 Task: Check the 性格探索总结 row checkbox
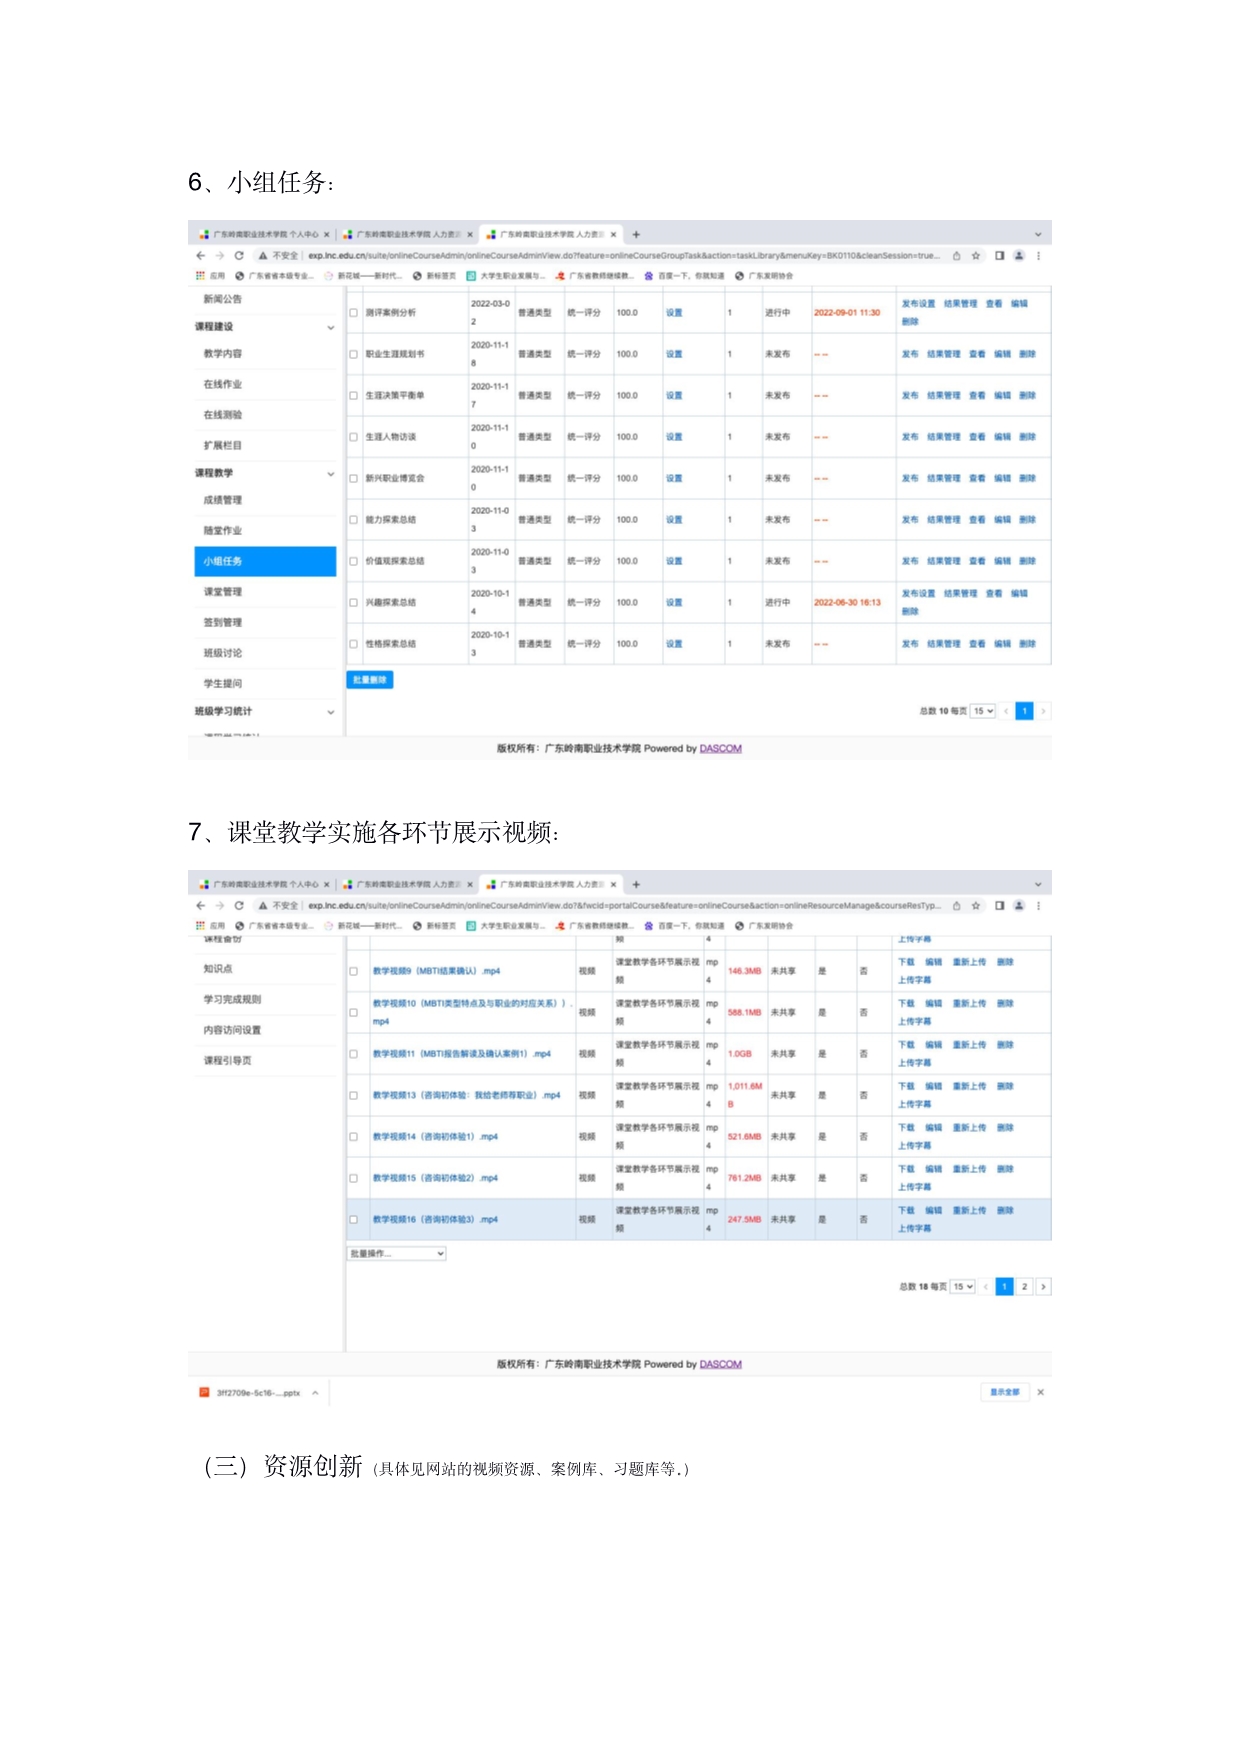tap(354, 644)
